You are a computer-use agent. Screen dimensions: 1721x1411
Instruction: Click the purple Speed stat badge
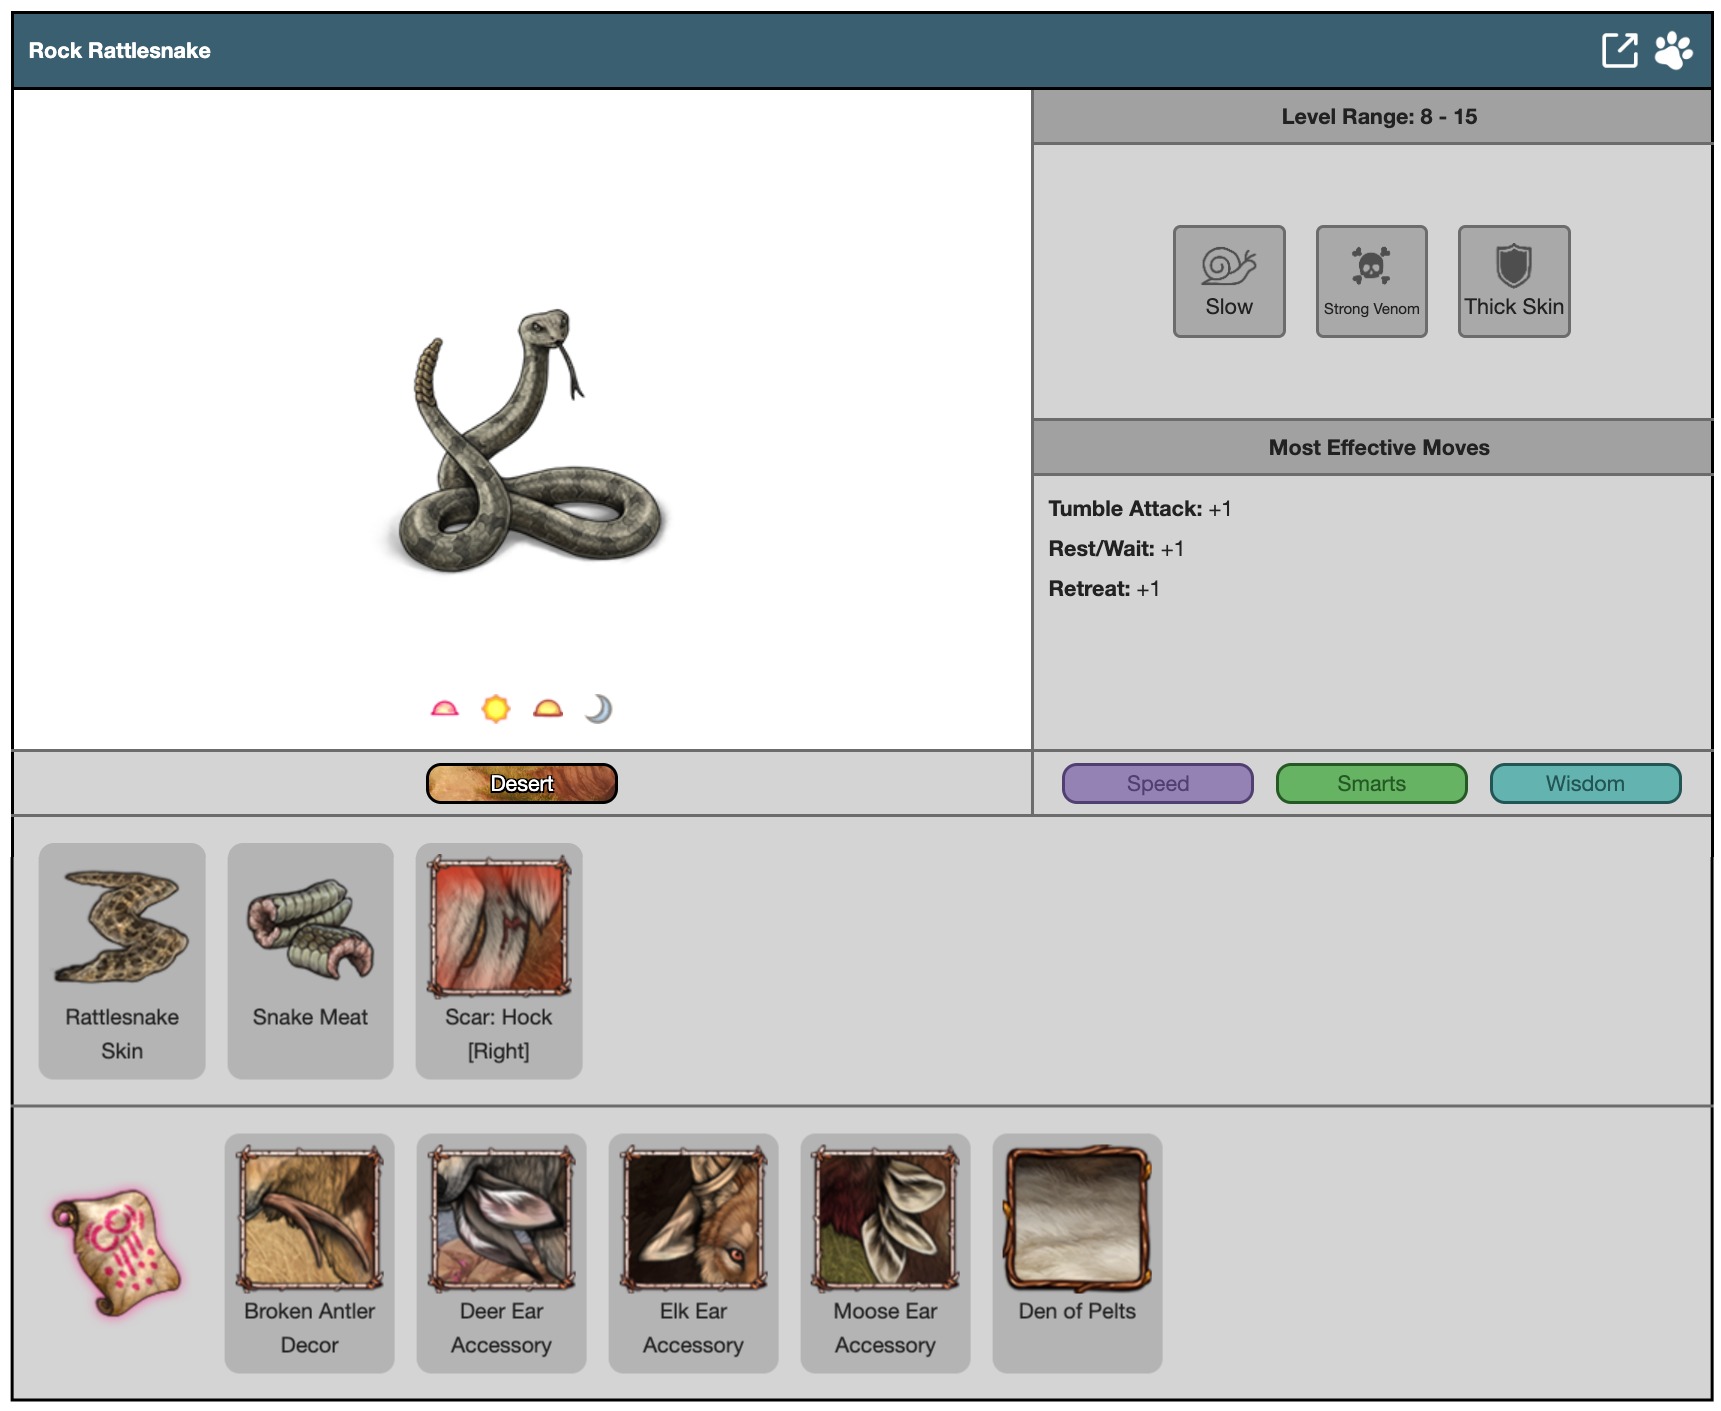click(1157, 783)
